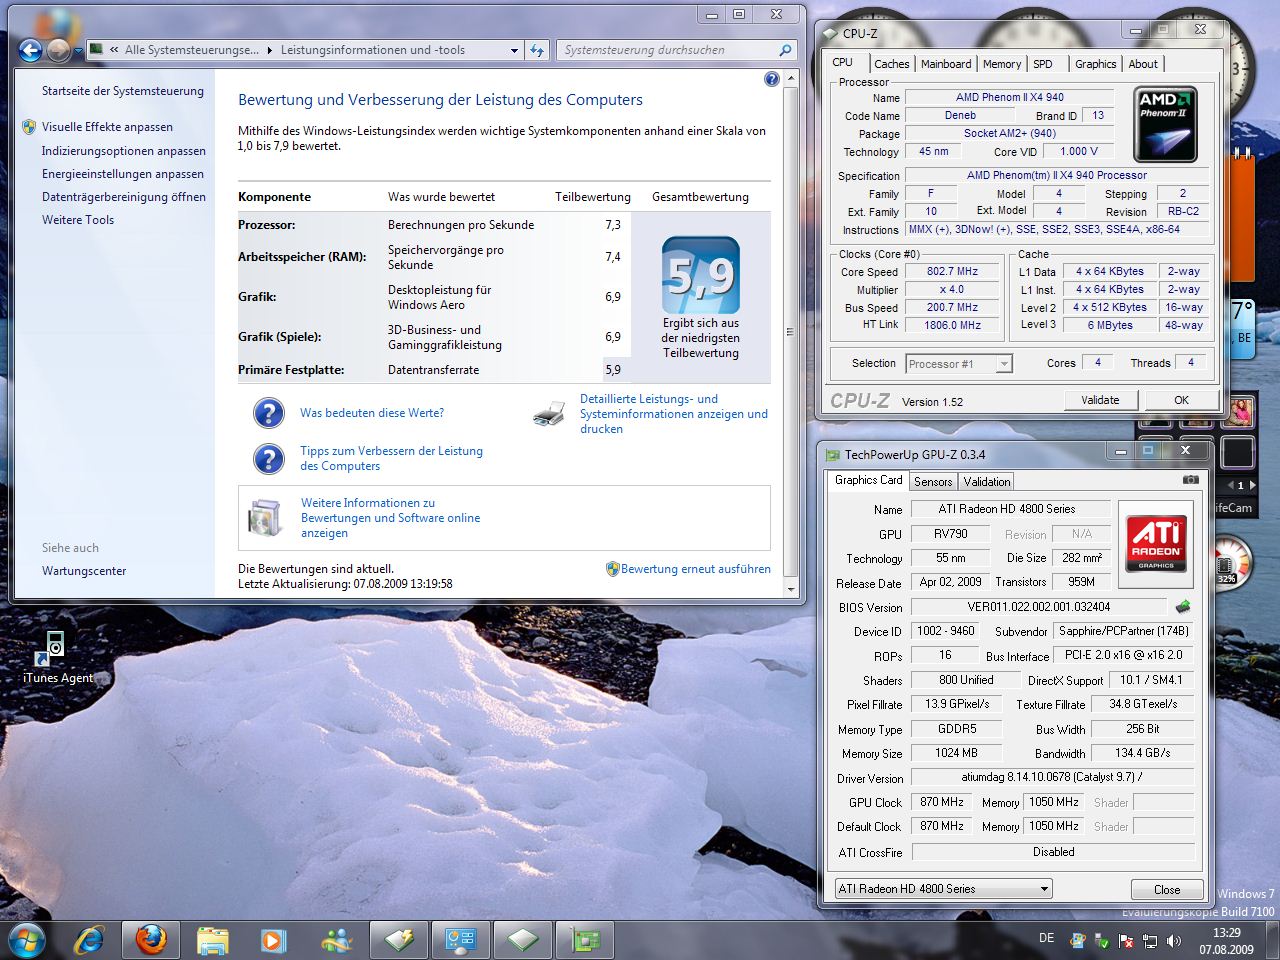Expand the ATI Radeon HD 4800 dropdown
1280x960 pixels.
[x=1043, y=889]
